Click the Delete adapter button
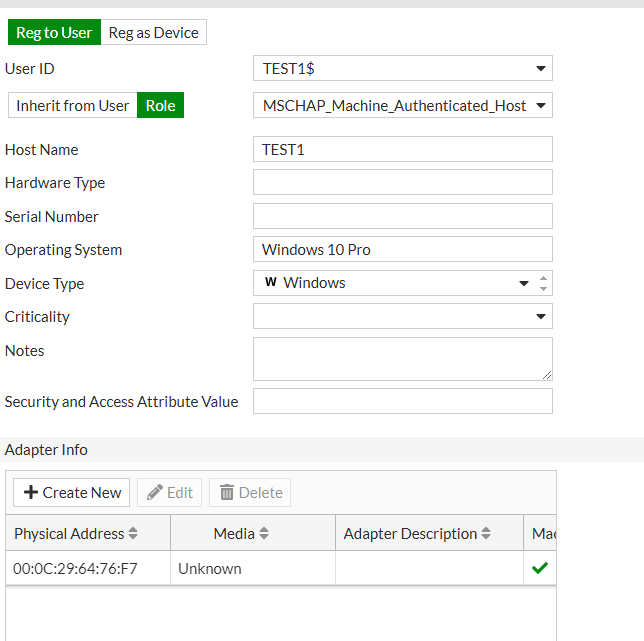This screenshot has width=644, height=641. click(250, 492)
